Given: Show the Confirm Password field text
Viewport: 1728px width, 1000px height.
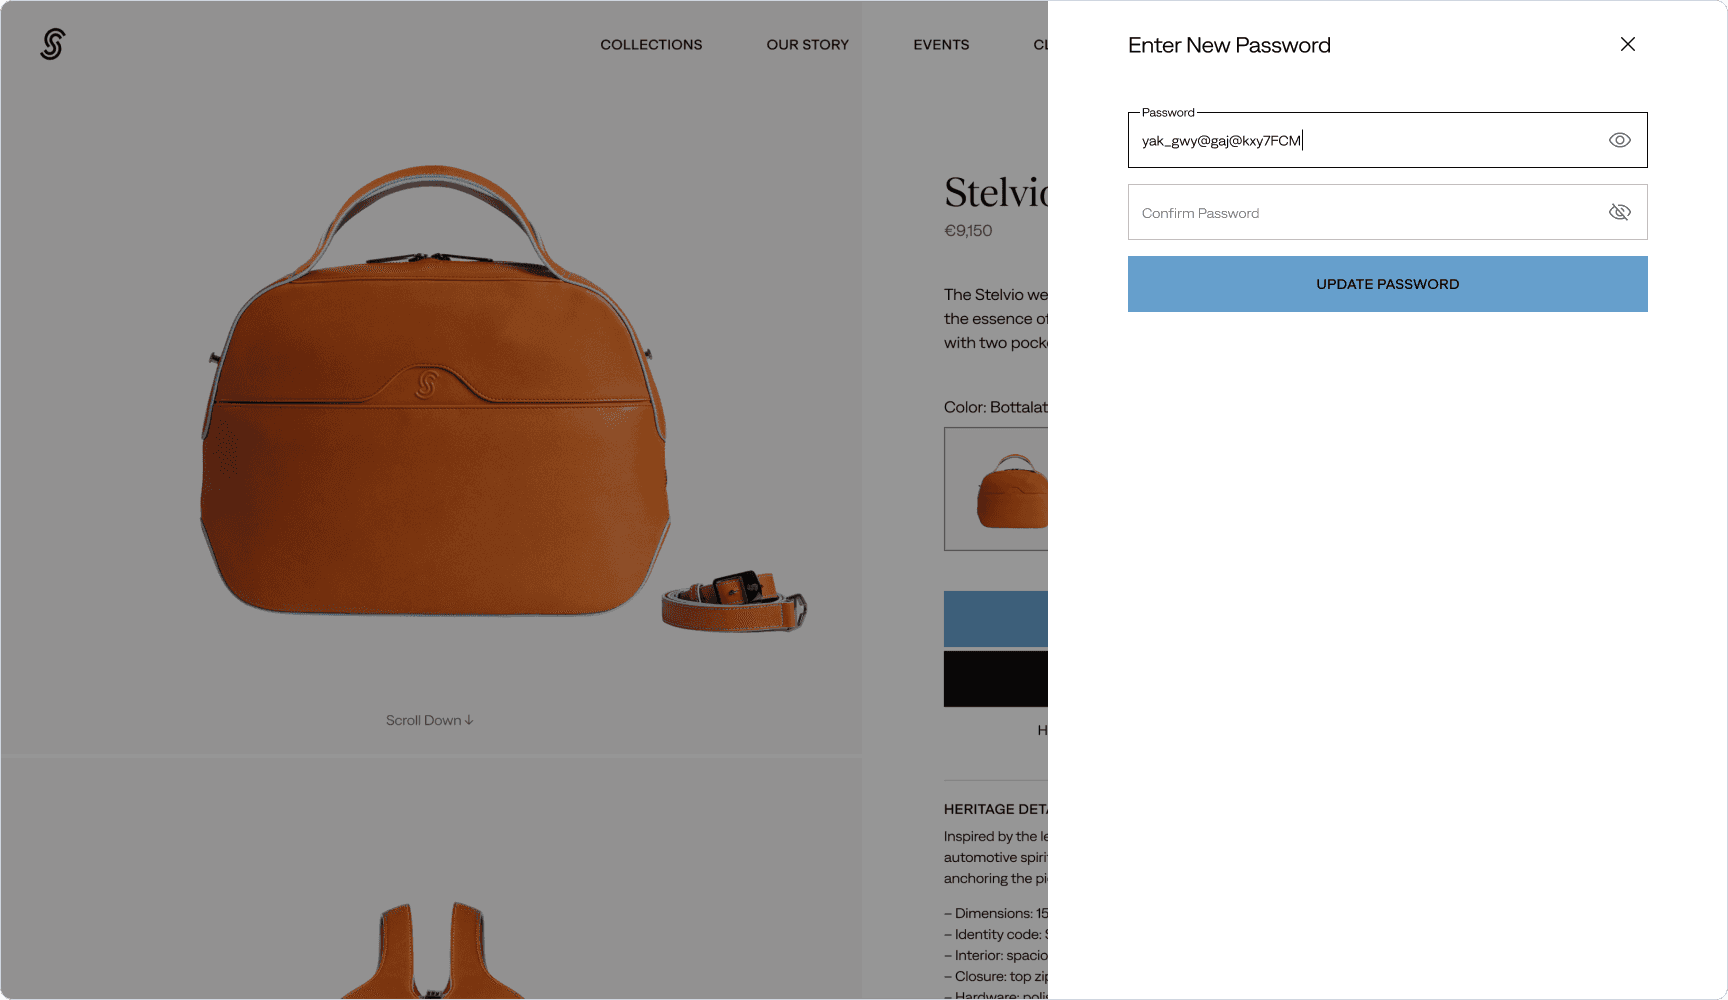Looking at the screenshot, I should point(1619,212).
